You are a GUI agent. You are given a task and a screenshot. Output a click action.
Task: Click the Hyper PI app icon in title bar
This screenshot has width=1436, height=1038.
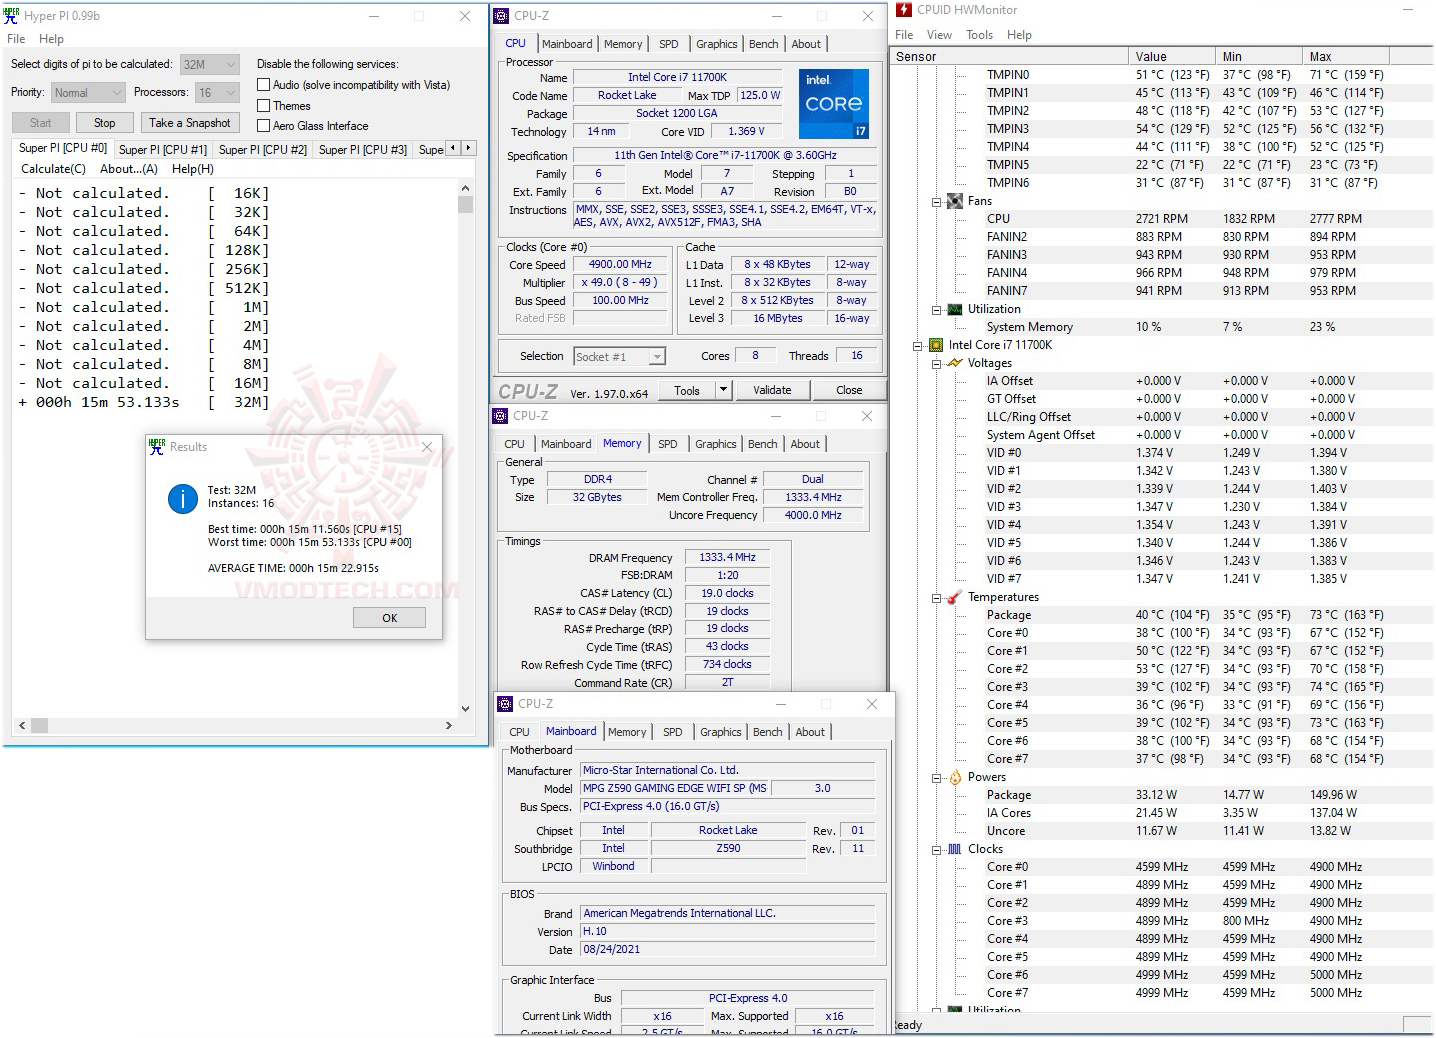click(x=12, y=15)
